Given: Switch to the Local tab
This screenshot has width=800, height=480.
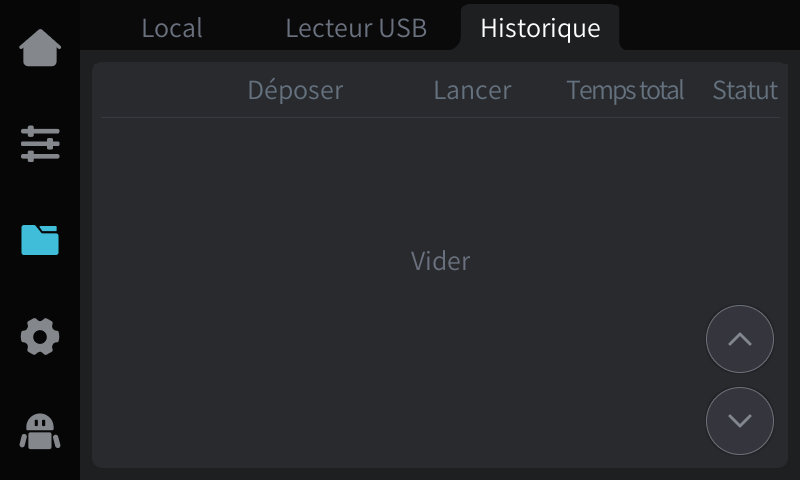Looking at the screenshot, I should [172, 28].
